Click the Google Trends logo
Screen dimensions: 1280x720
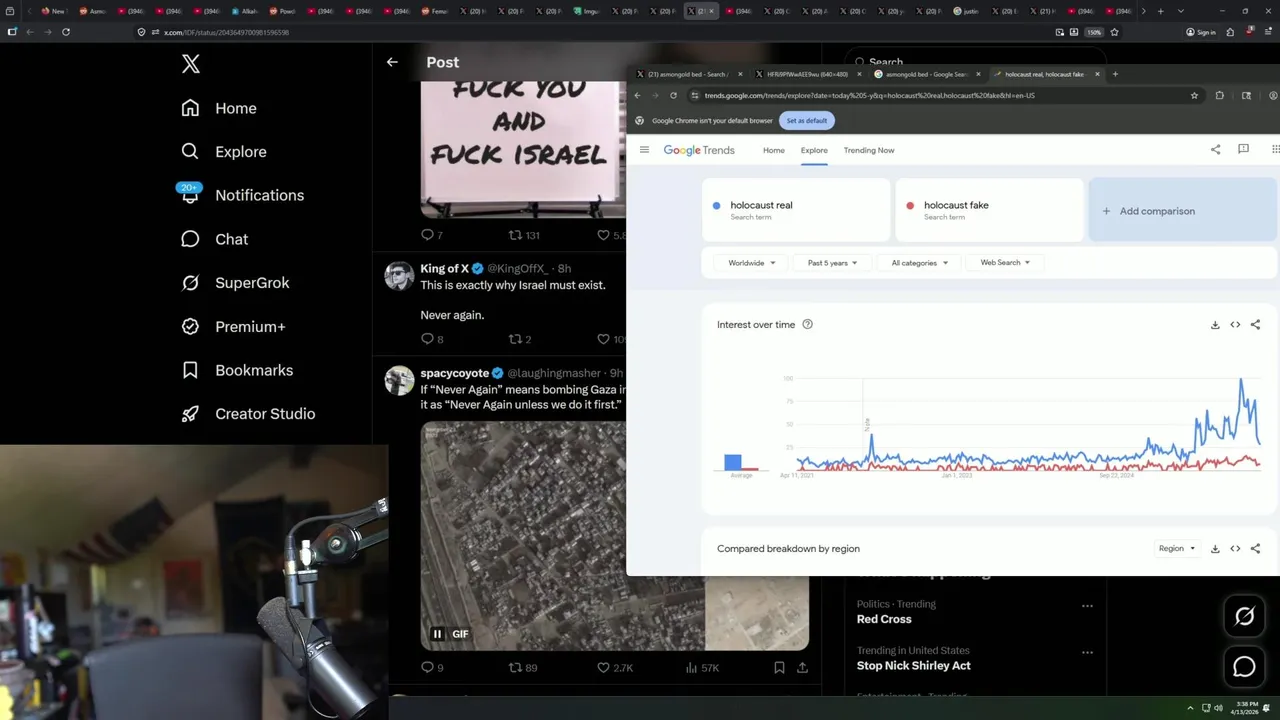click(699, 150)
